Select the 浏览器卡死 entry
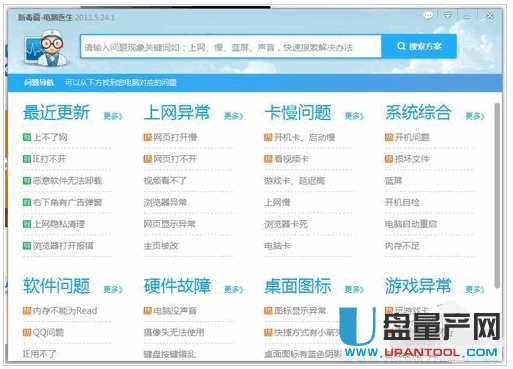The image size is (513, 369). coord(286,224)
